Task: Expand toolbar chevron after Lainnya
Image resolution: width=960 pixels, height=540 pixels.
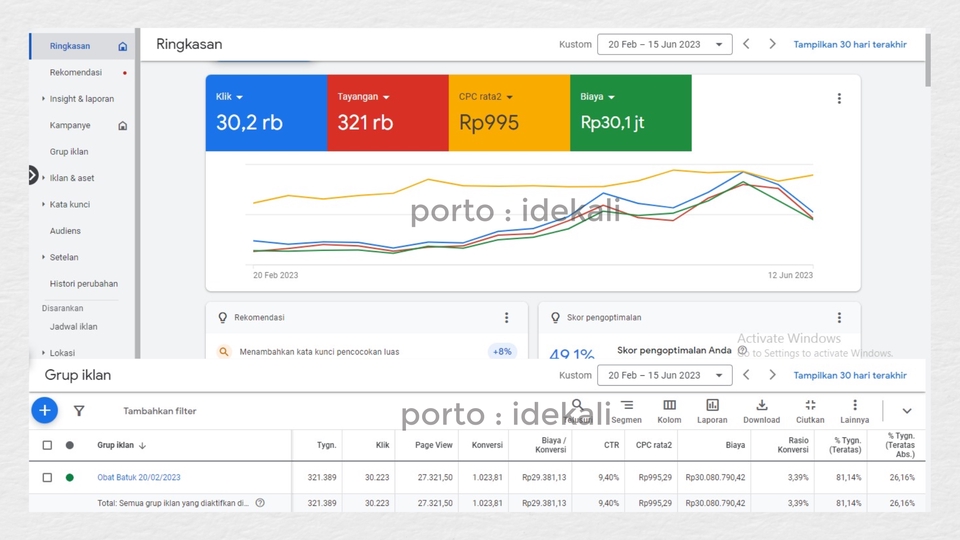Action: (907, 411)
